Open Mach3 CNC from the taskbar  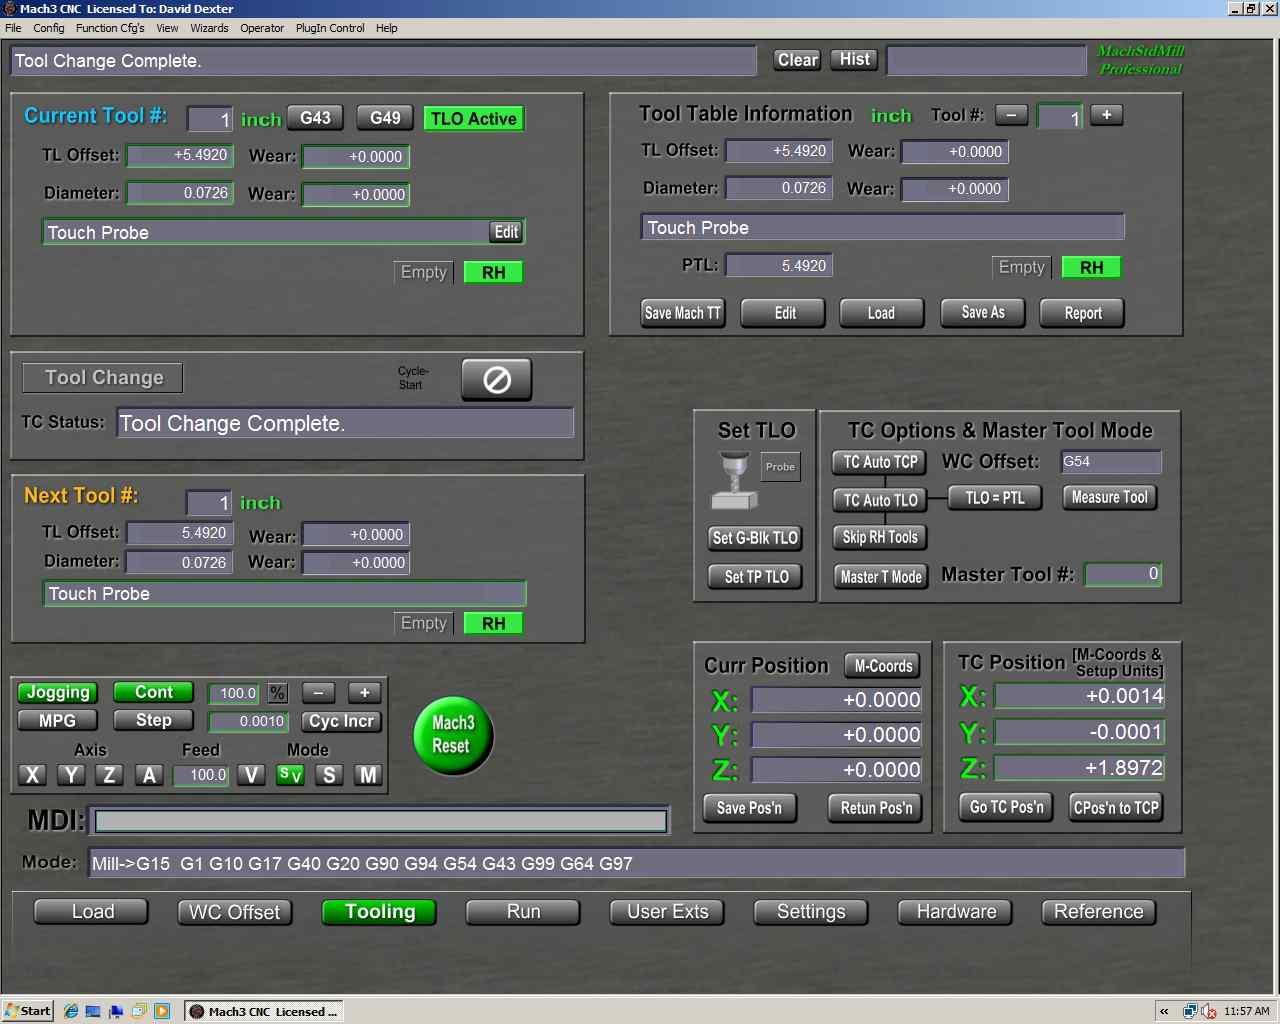pyautogui.click(x=263, y=1011)
